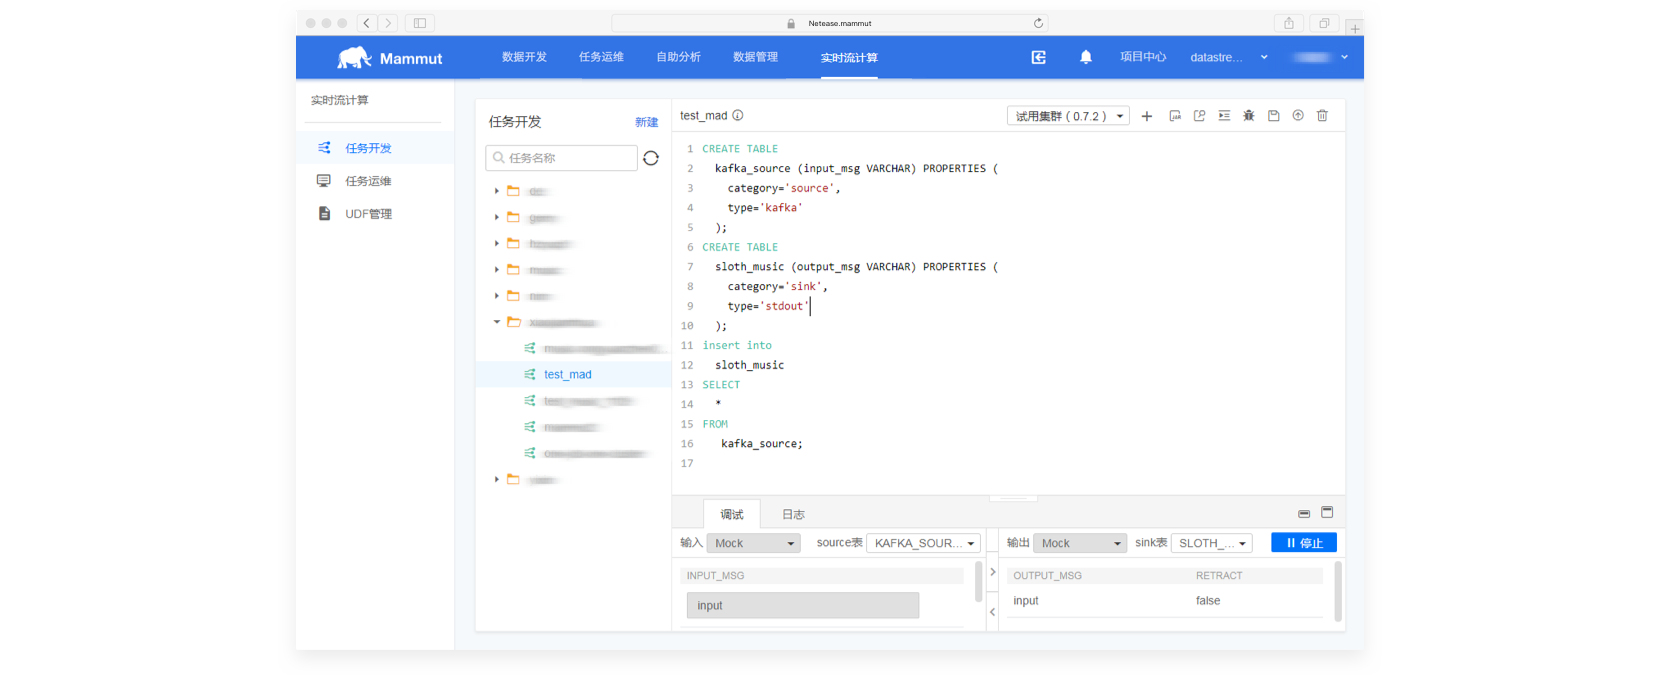This screenshot has height=676, width=1664.
Task: Open the notification bell in header
Action: pyautogui.click(x=1086, y=57)
